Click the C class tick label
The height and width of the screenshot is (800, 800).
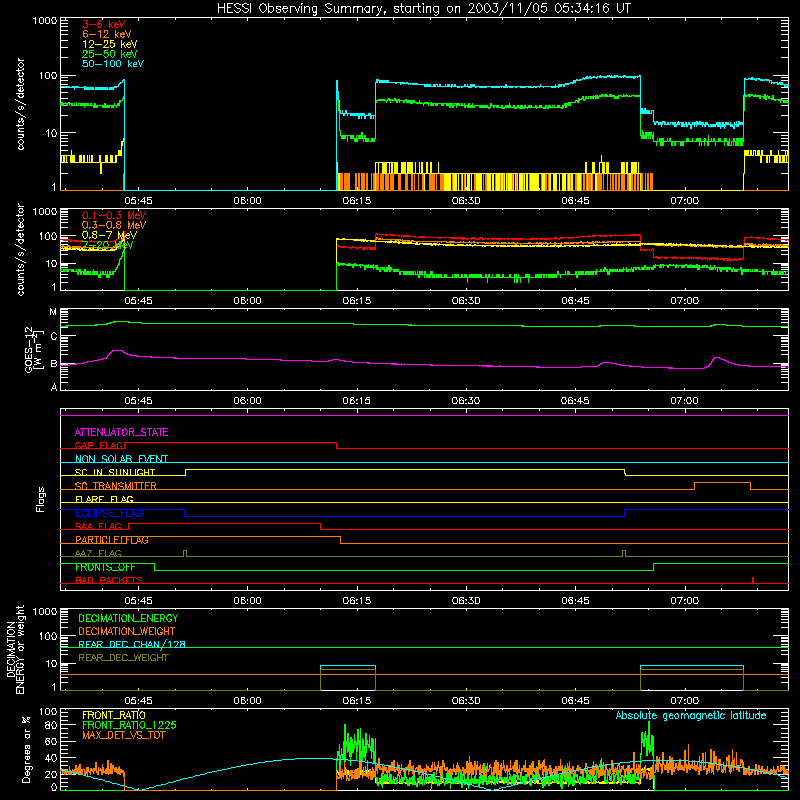pos(53,337)
